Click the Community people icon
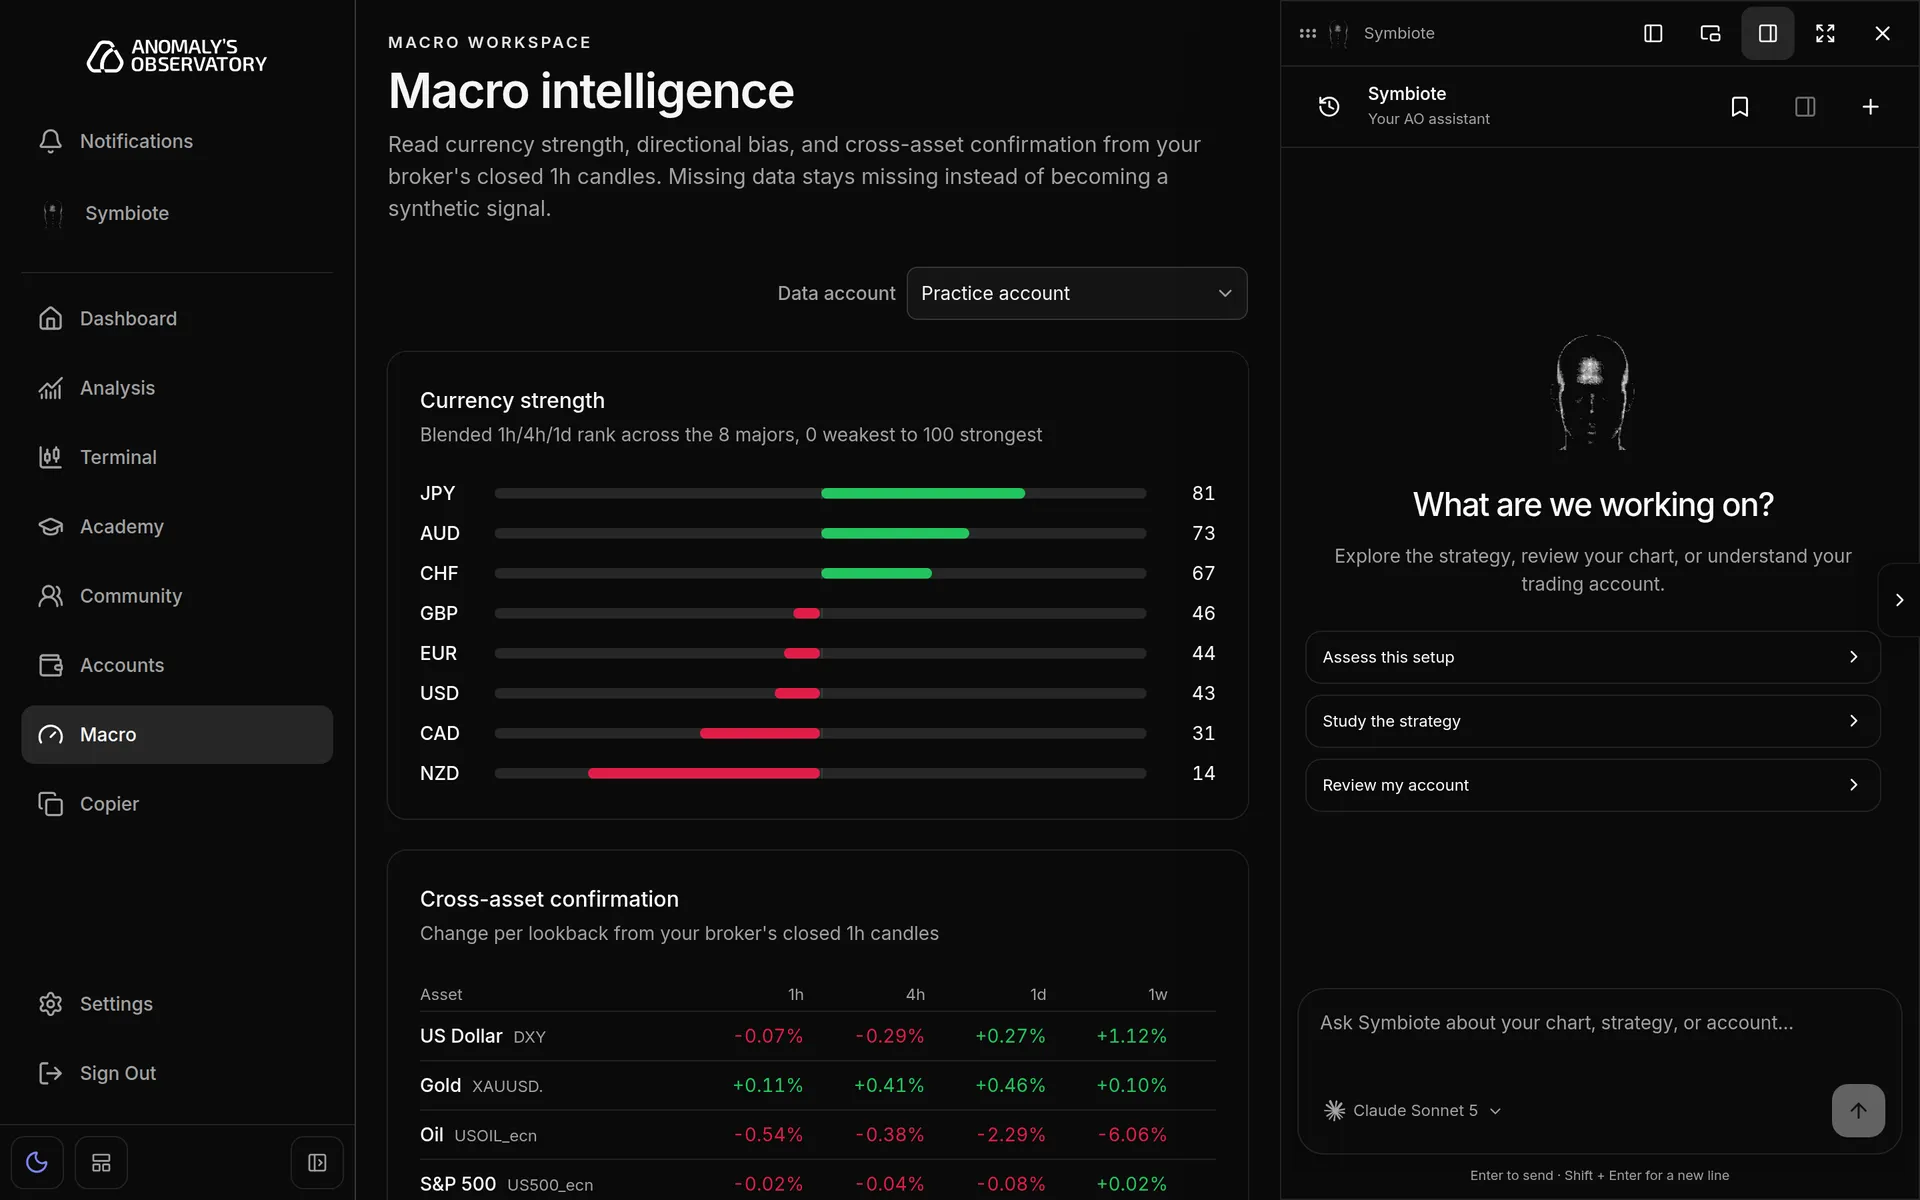The image size is (1920, 1200). [50, 596]
